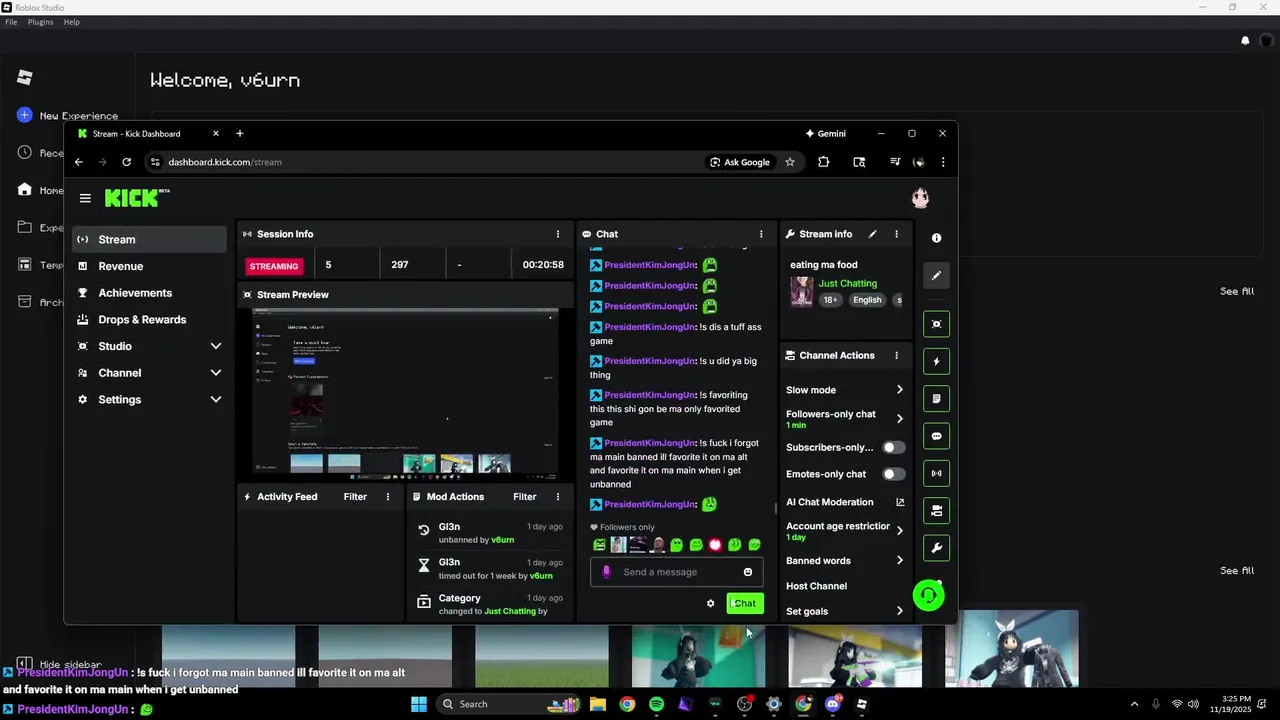Go back in the browser
The image size is (1280, 720).
(x=79, y=162)
